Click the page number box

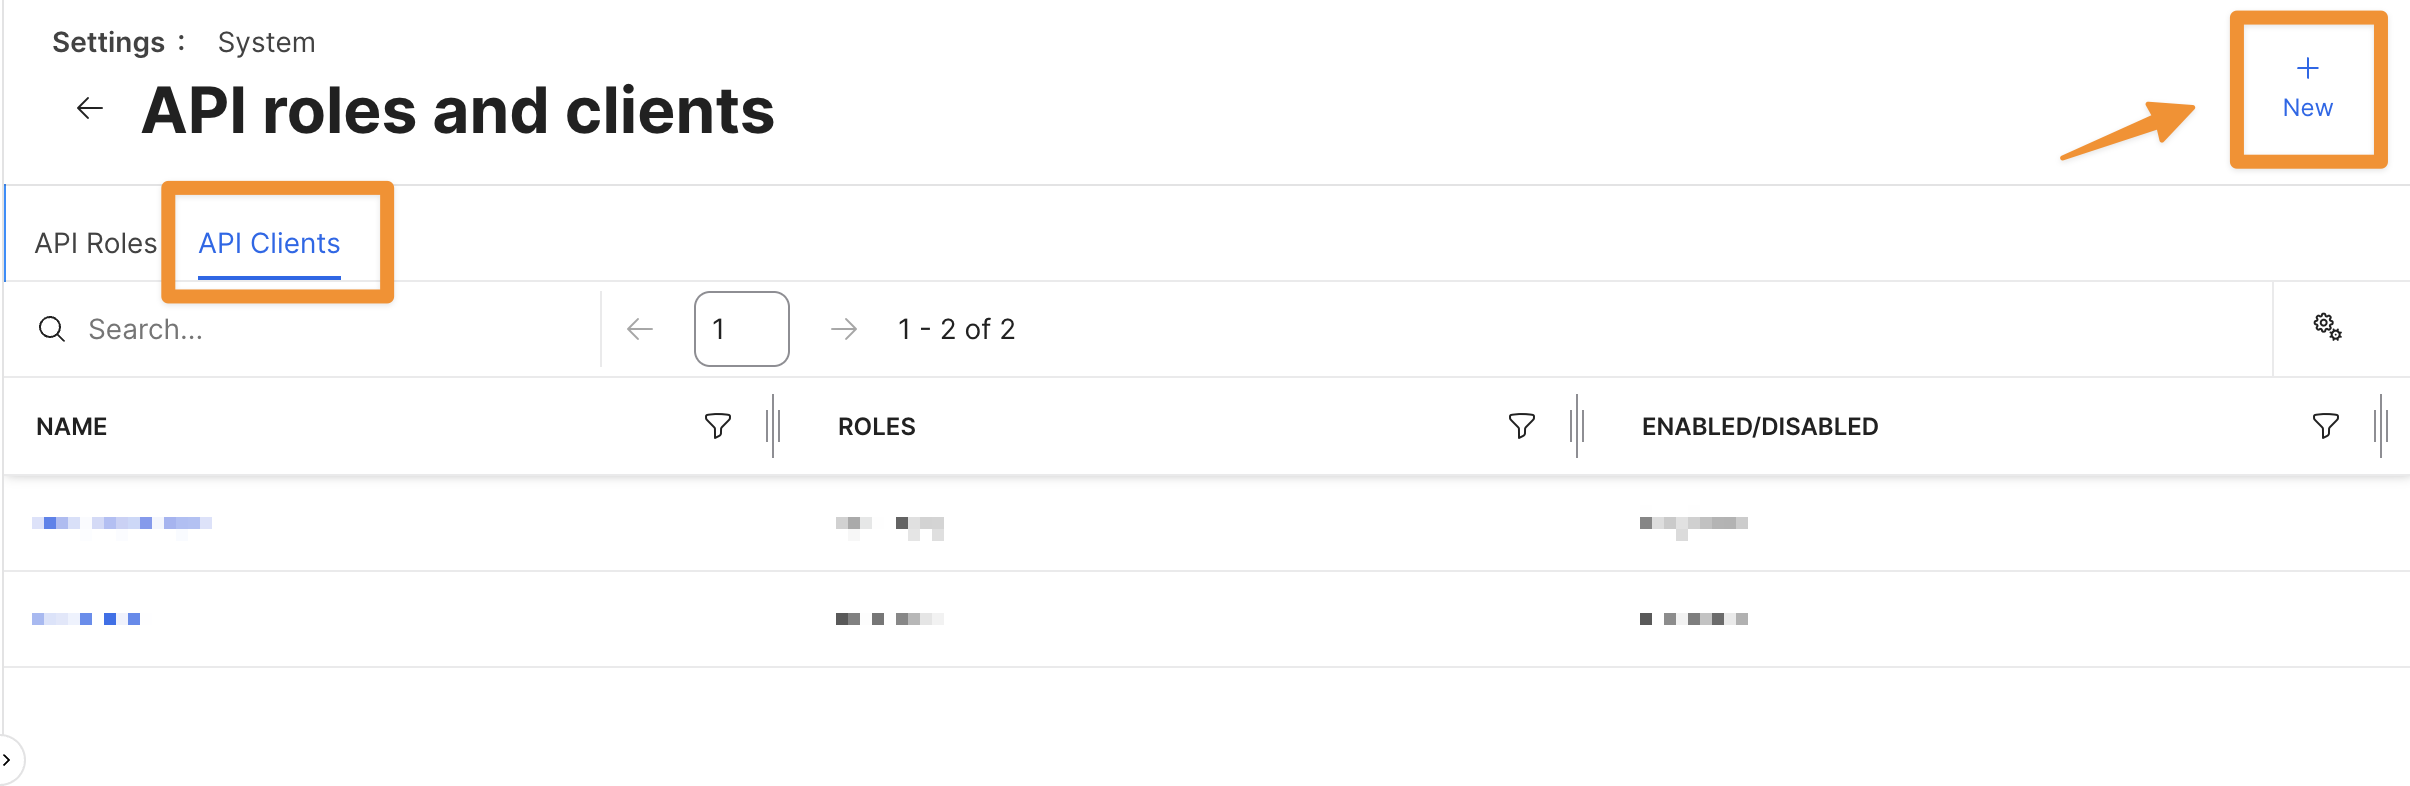pyautogui.click(x=741, y=329)
